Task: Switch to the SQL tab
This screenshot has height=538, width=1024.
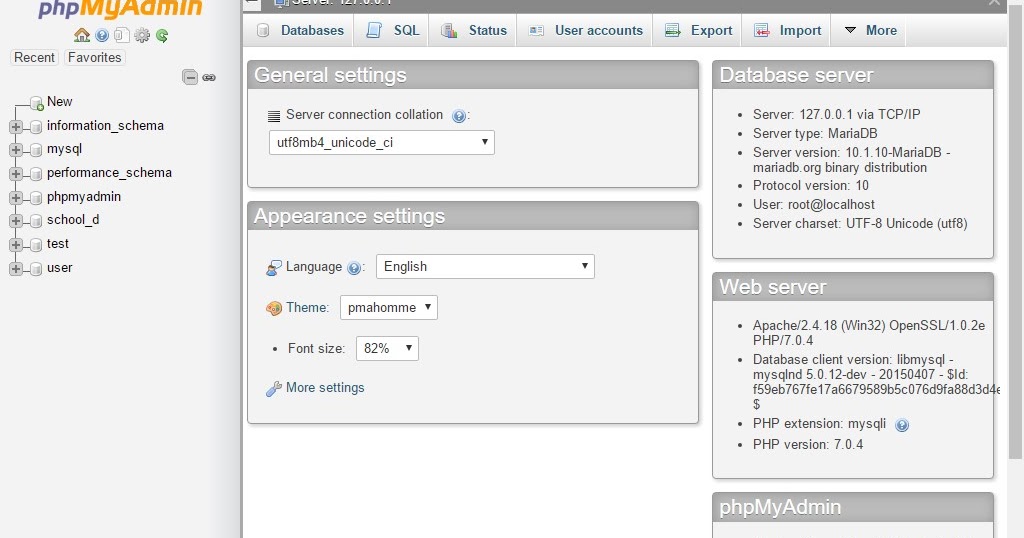Action: click(x=392, y=30)
